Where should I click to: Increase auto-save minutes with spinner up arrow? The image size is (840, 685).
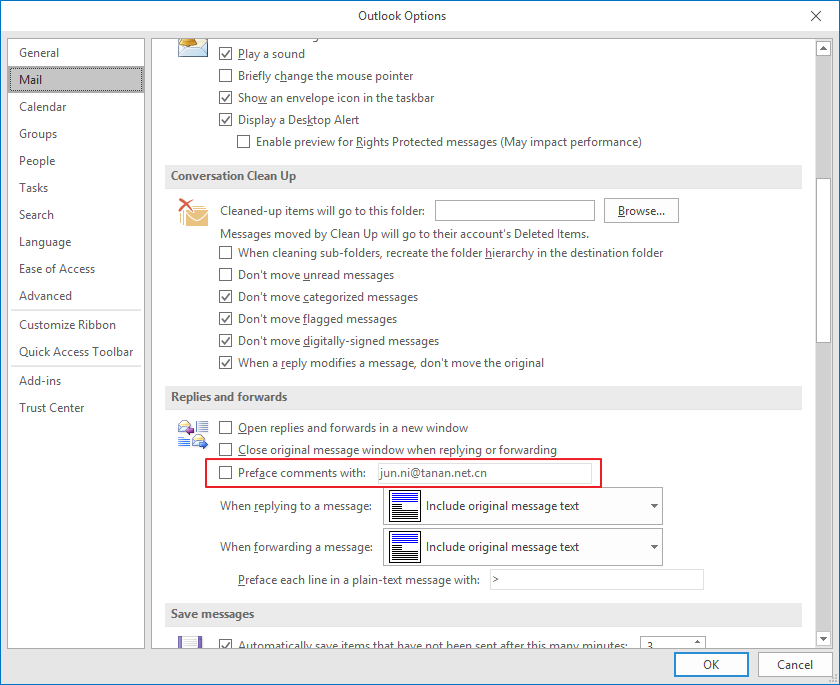point(697,641)
